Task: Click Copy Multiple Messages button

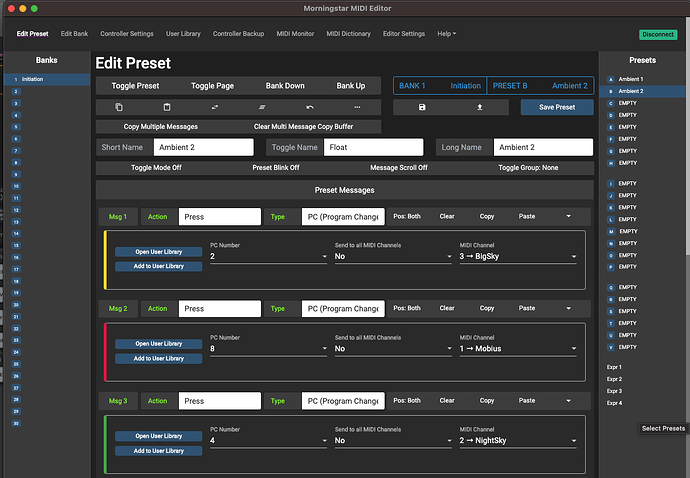Action: point(161,127)
